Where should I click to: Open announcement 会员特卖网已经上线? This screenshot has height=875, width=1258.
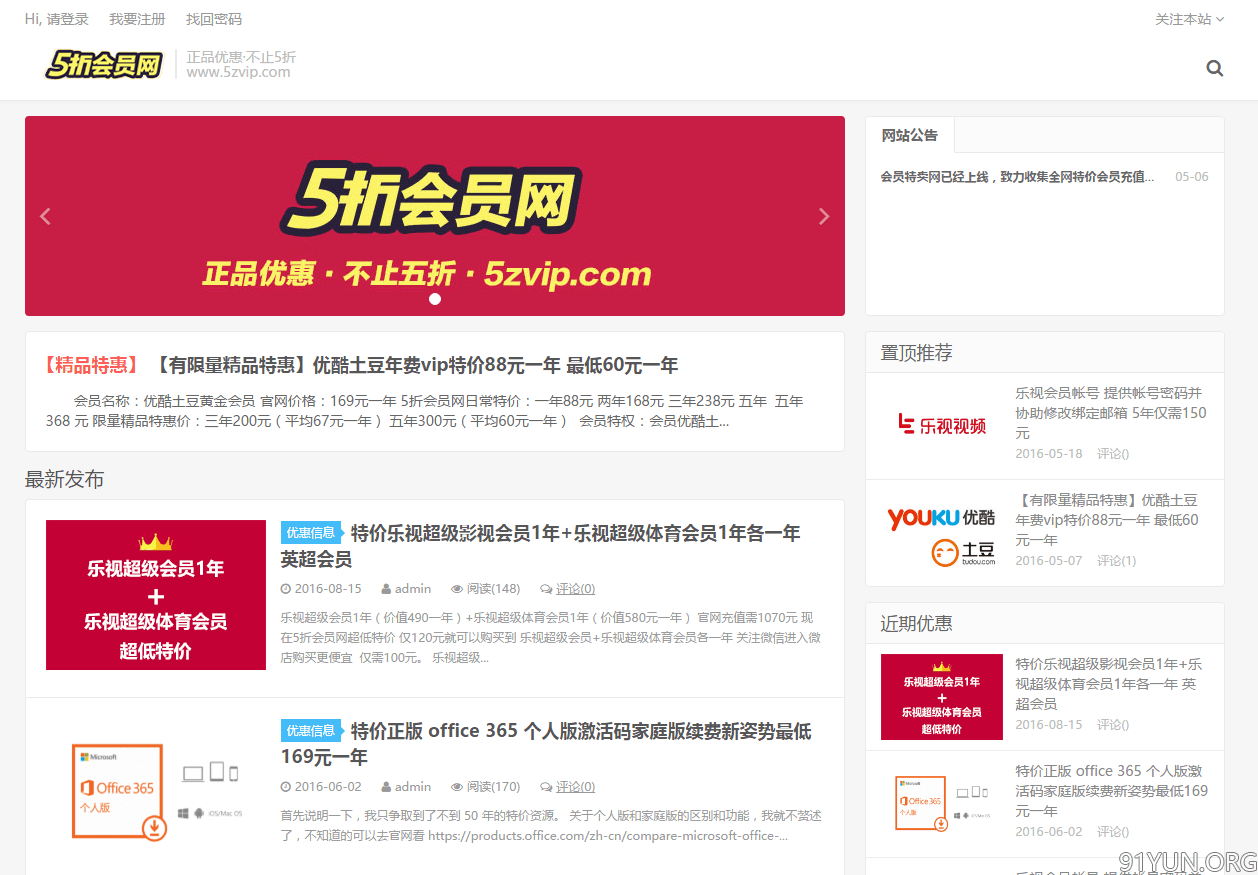click(1017, 177)
